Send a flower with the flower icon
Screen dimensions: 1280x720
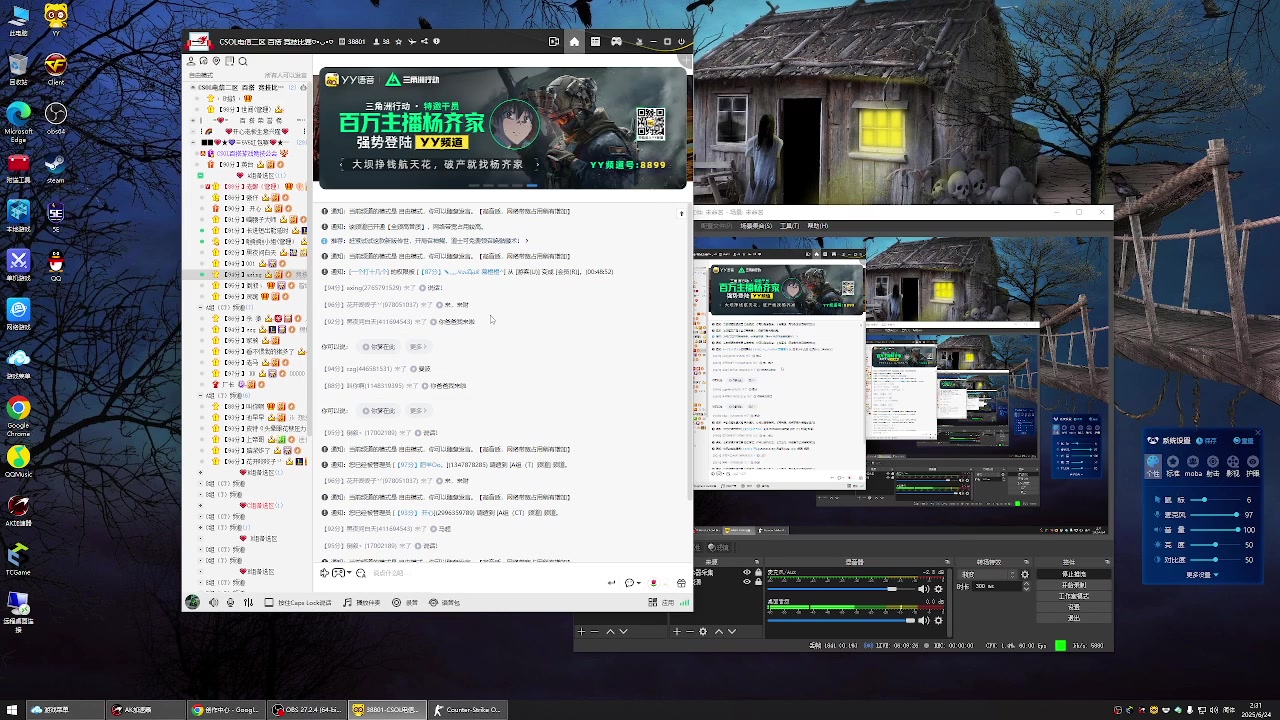pos(654,583)
